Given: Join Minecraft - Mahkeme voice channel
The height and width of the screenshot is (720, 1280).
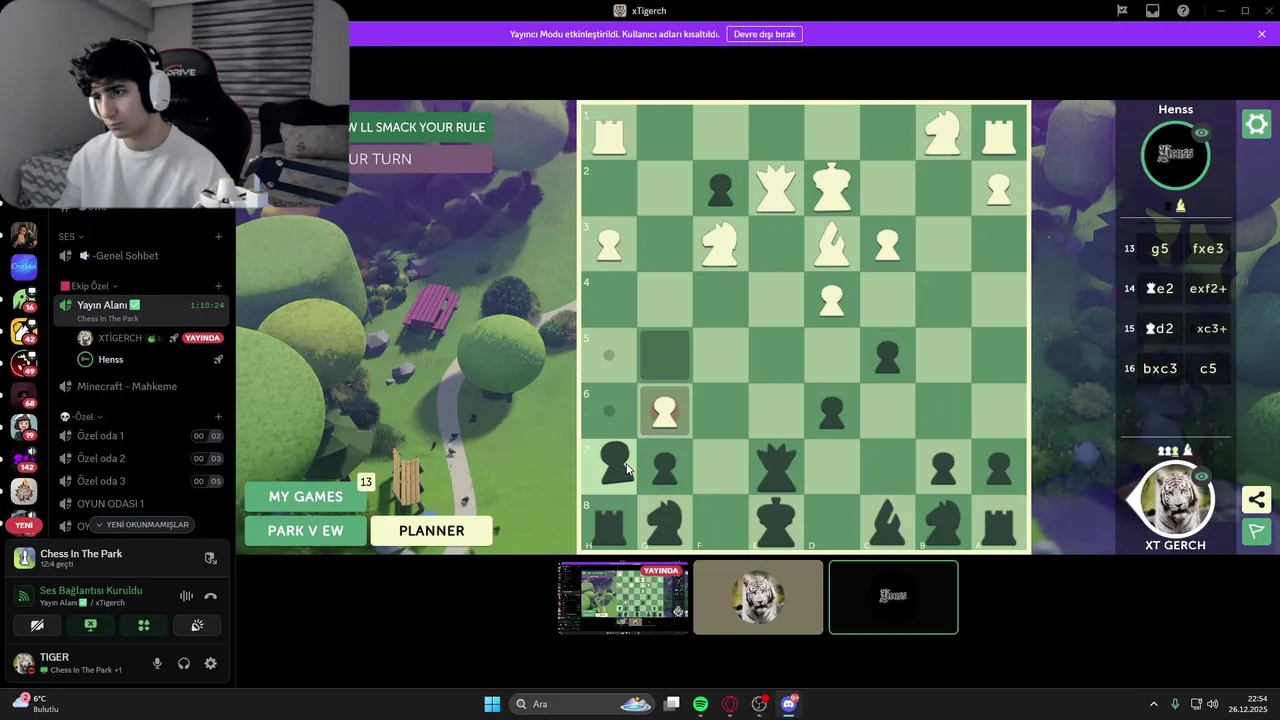Looking at the screenshot, I should (141, 387).
